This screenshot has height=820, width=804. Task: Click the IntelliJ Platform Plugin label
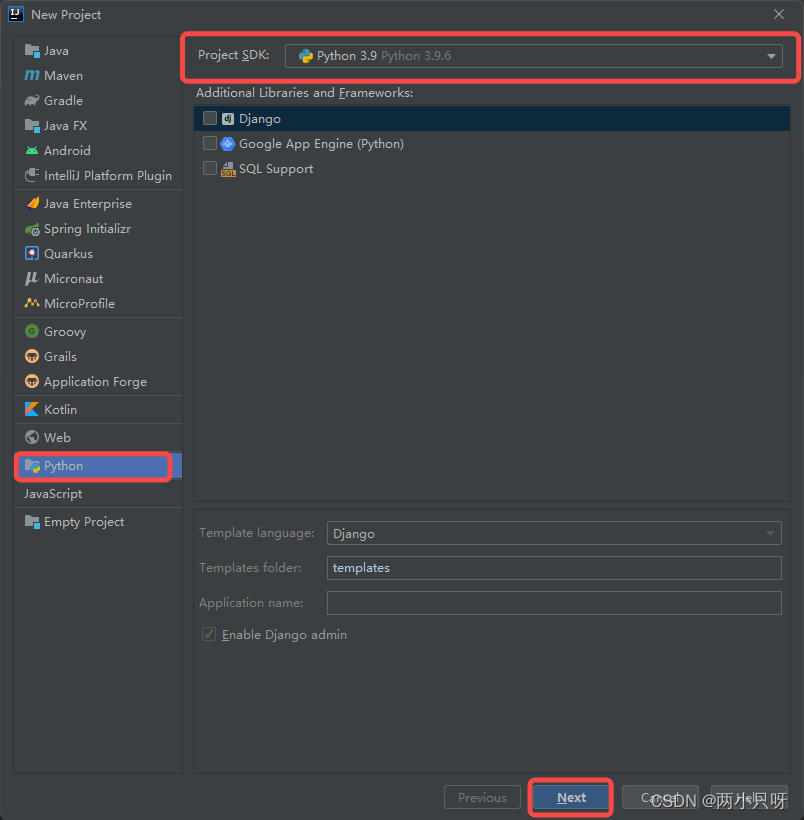tap(108, 176)
